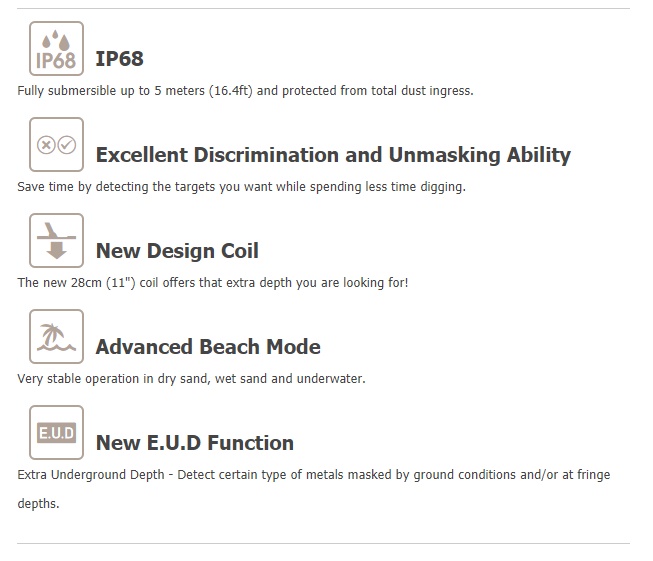Click the coil with down arrow icon
Screen dimensions: 653x561
coord(56,241)
